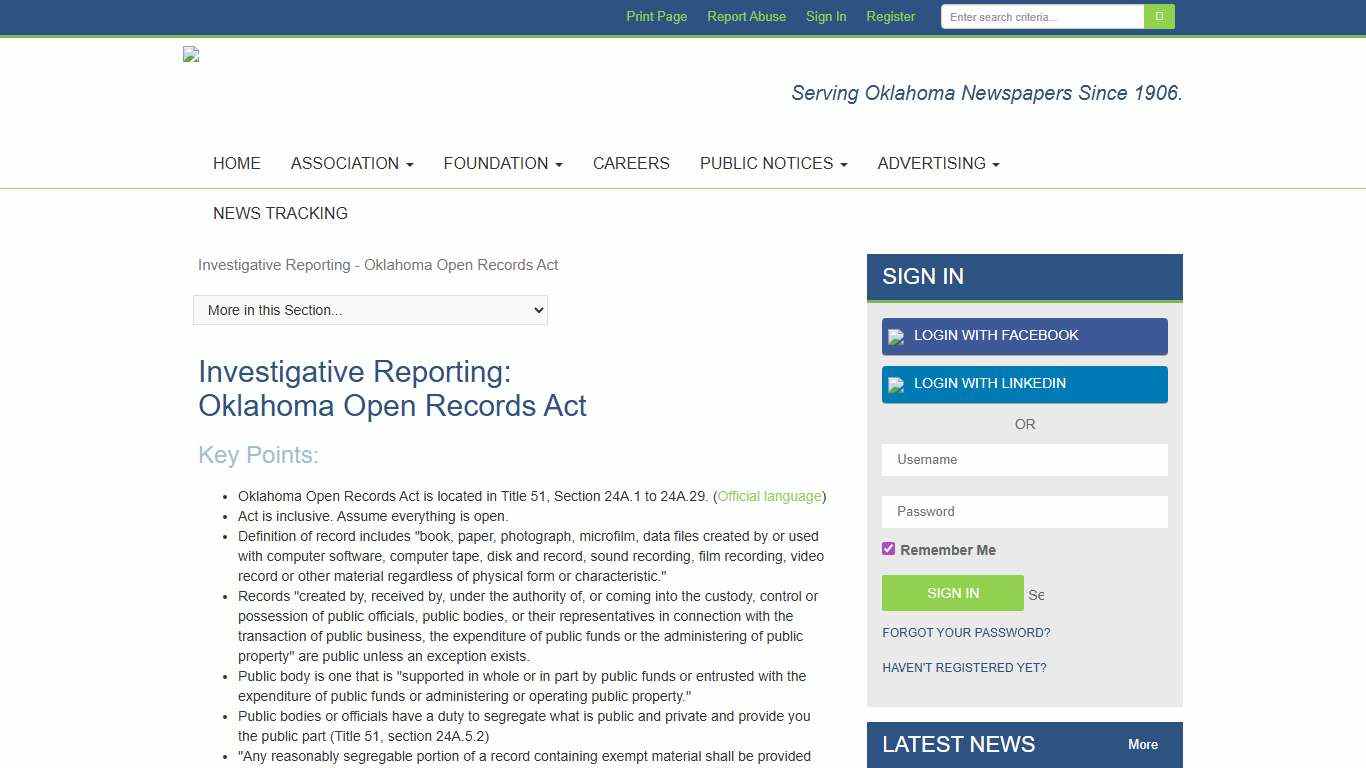The width and height of the screenshot is (1366, 768).
Task: Open the NEWS TRACKING menu item
Action: pyautogui.click(x=280, y=213)
